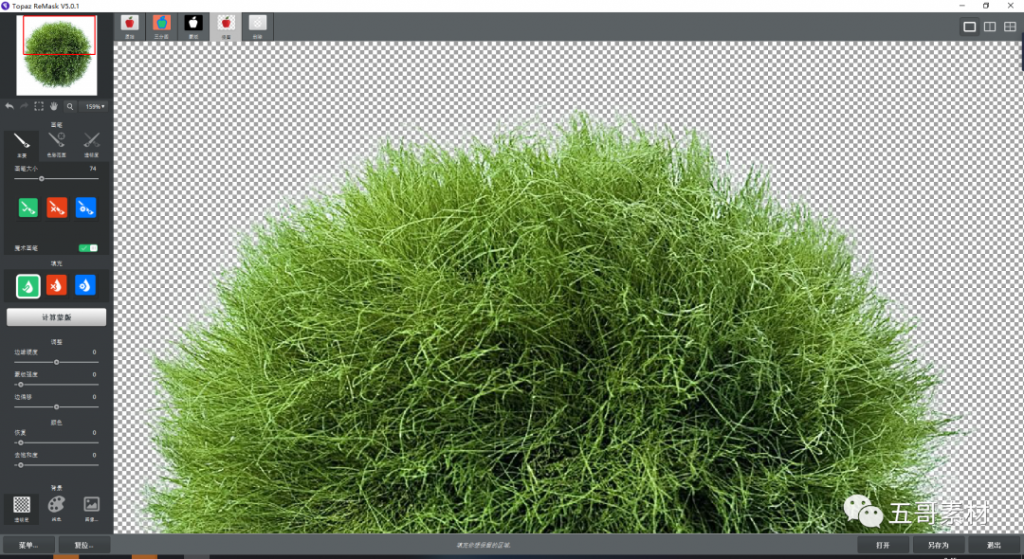Click the grass ball navigator thumbnail

coord(57,55)
